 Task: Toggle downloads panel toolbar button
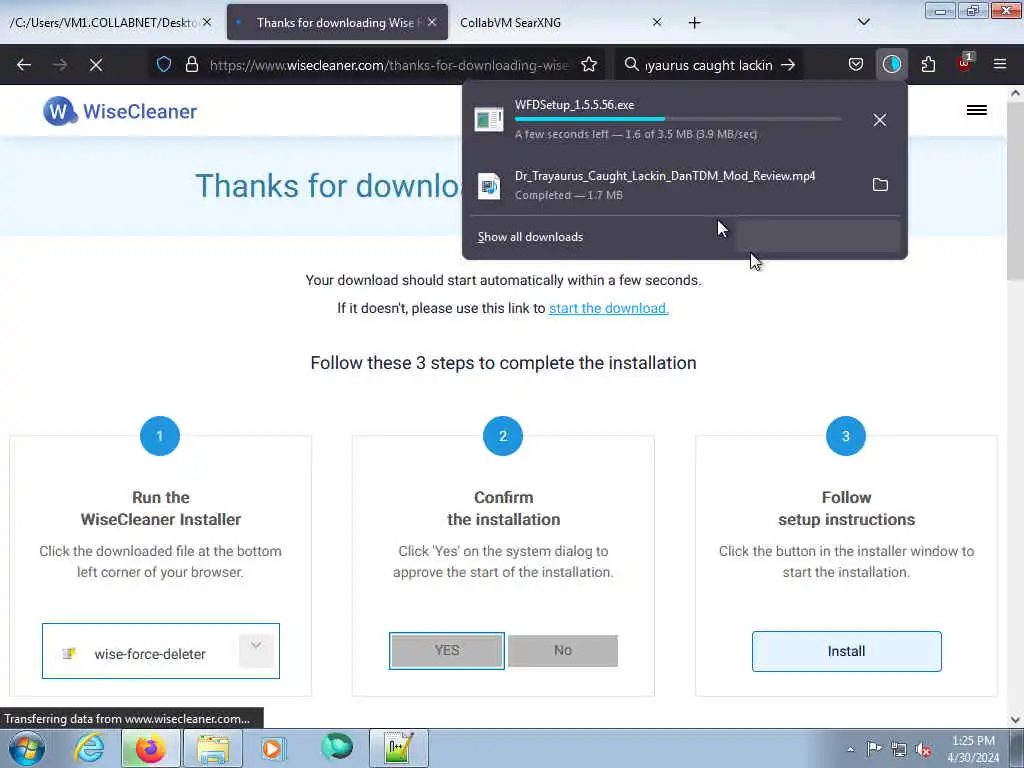click(892, 64)
